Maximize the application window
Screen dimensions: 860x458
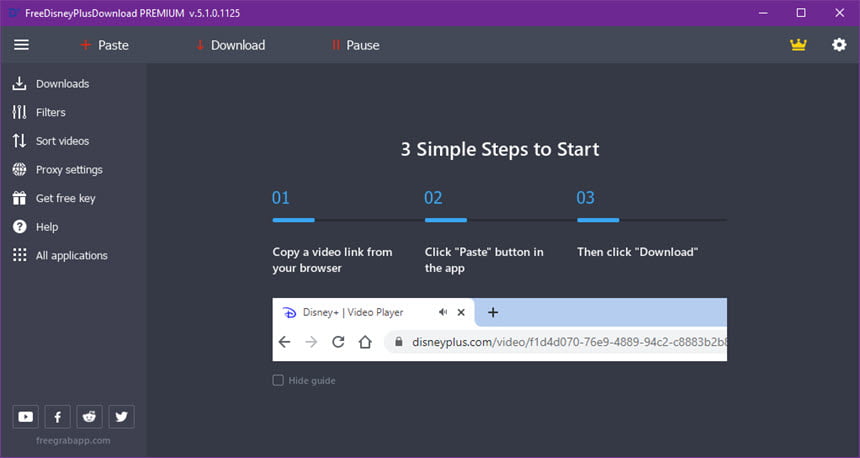[x=801, y=13]
